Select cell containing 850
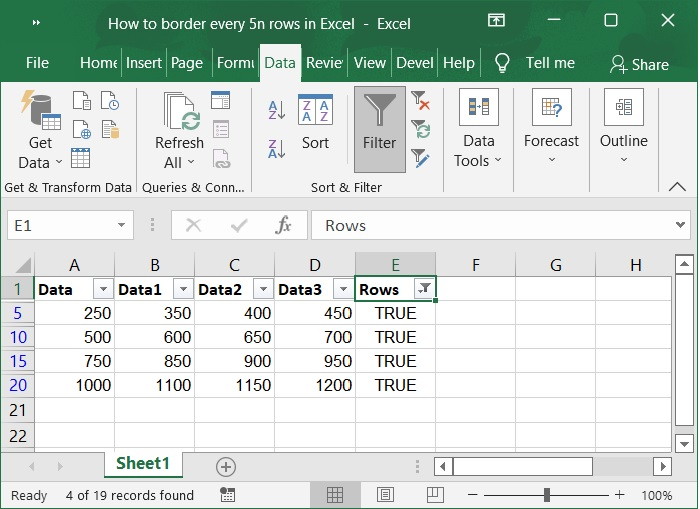This screenshot has height=509, width=700. tap(155, 361)
